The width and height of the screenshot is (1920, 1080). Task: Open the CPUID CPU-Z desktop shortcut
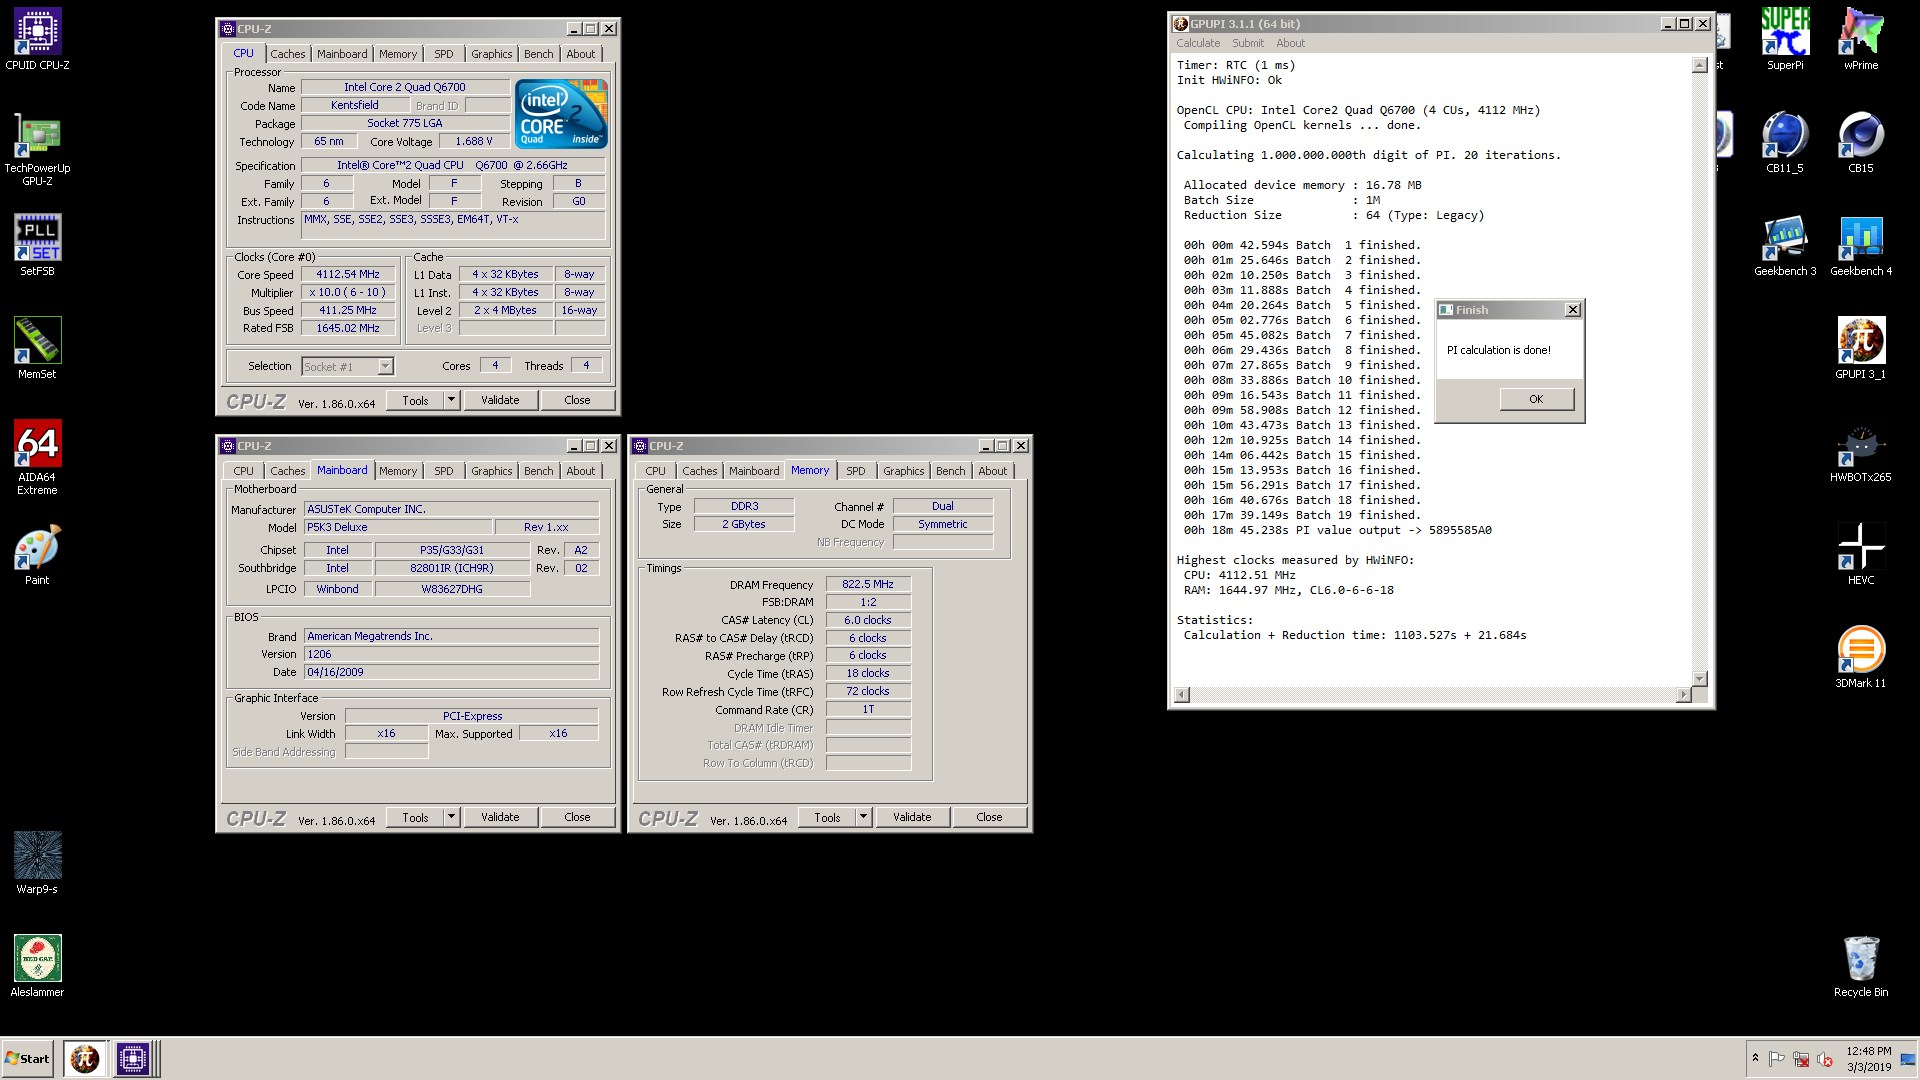coord(37,40)
